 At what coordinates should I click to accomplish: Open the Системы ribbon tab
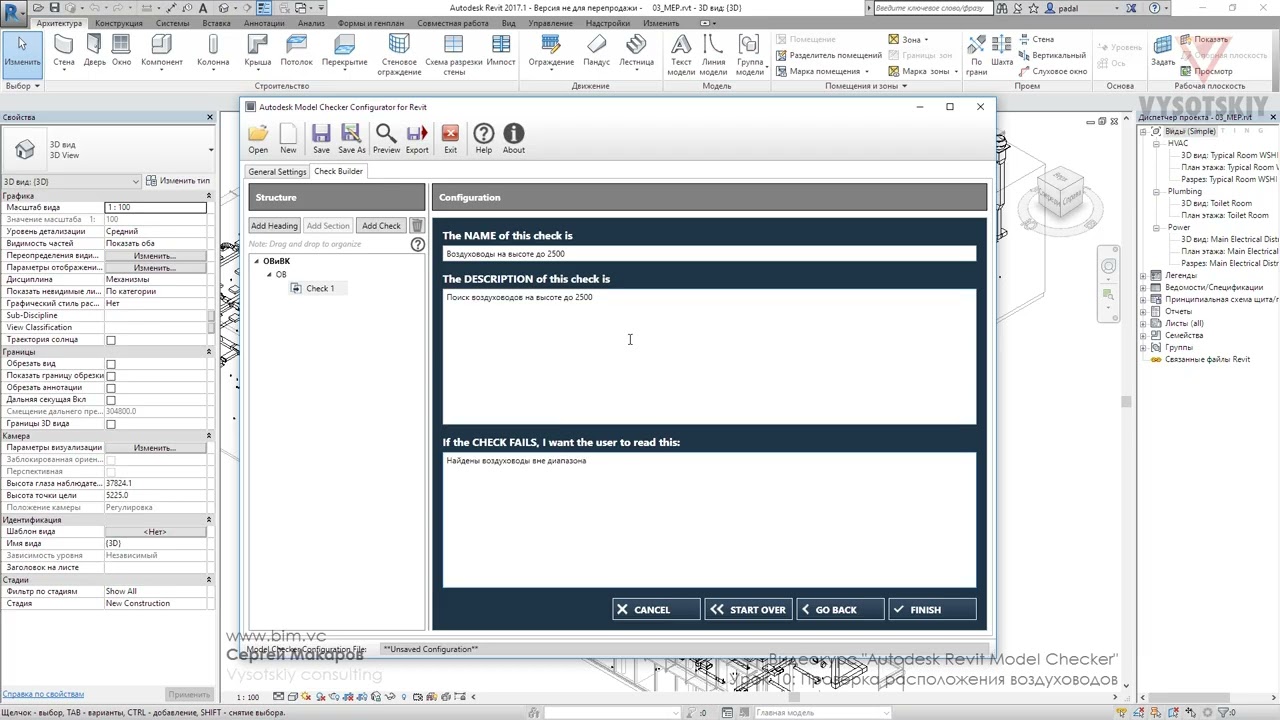172,23
